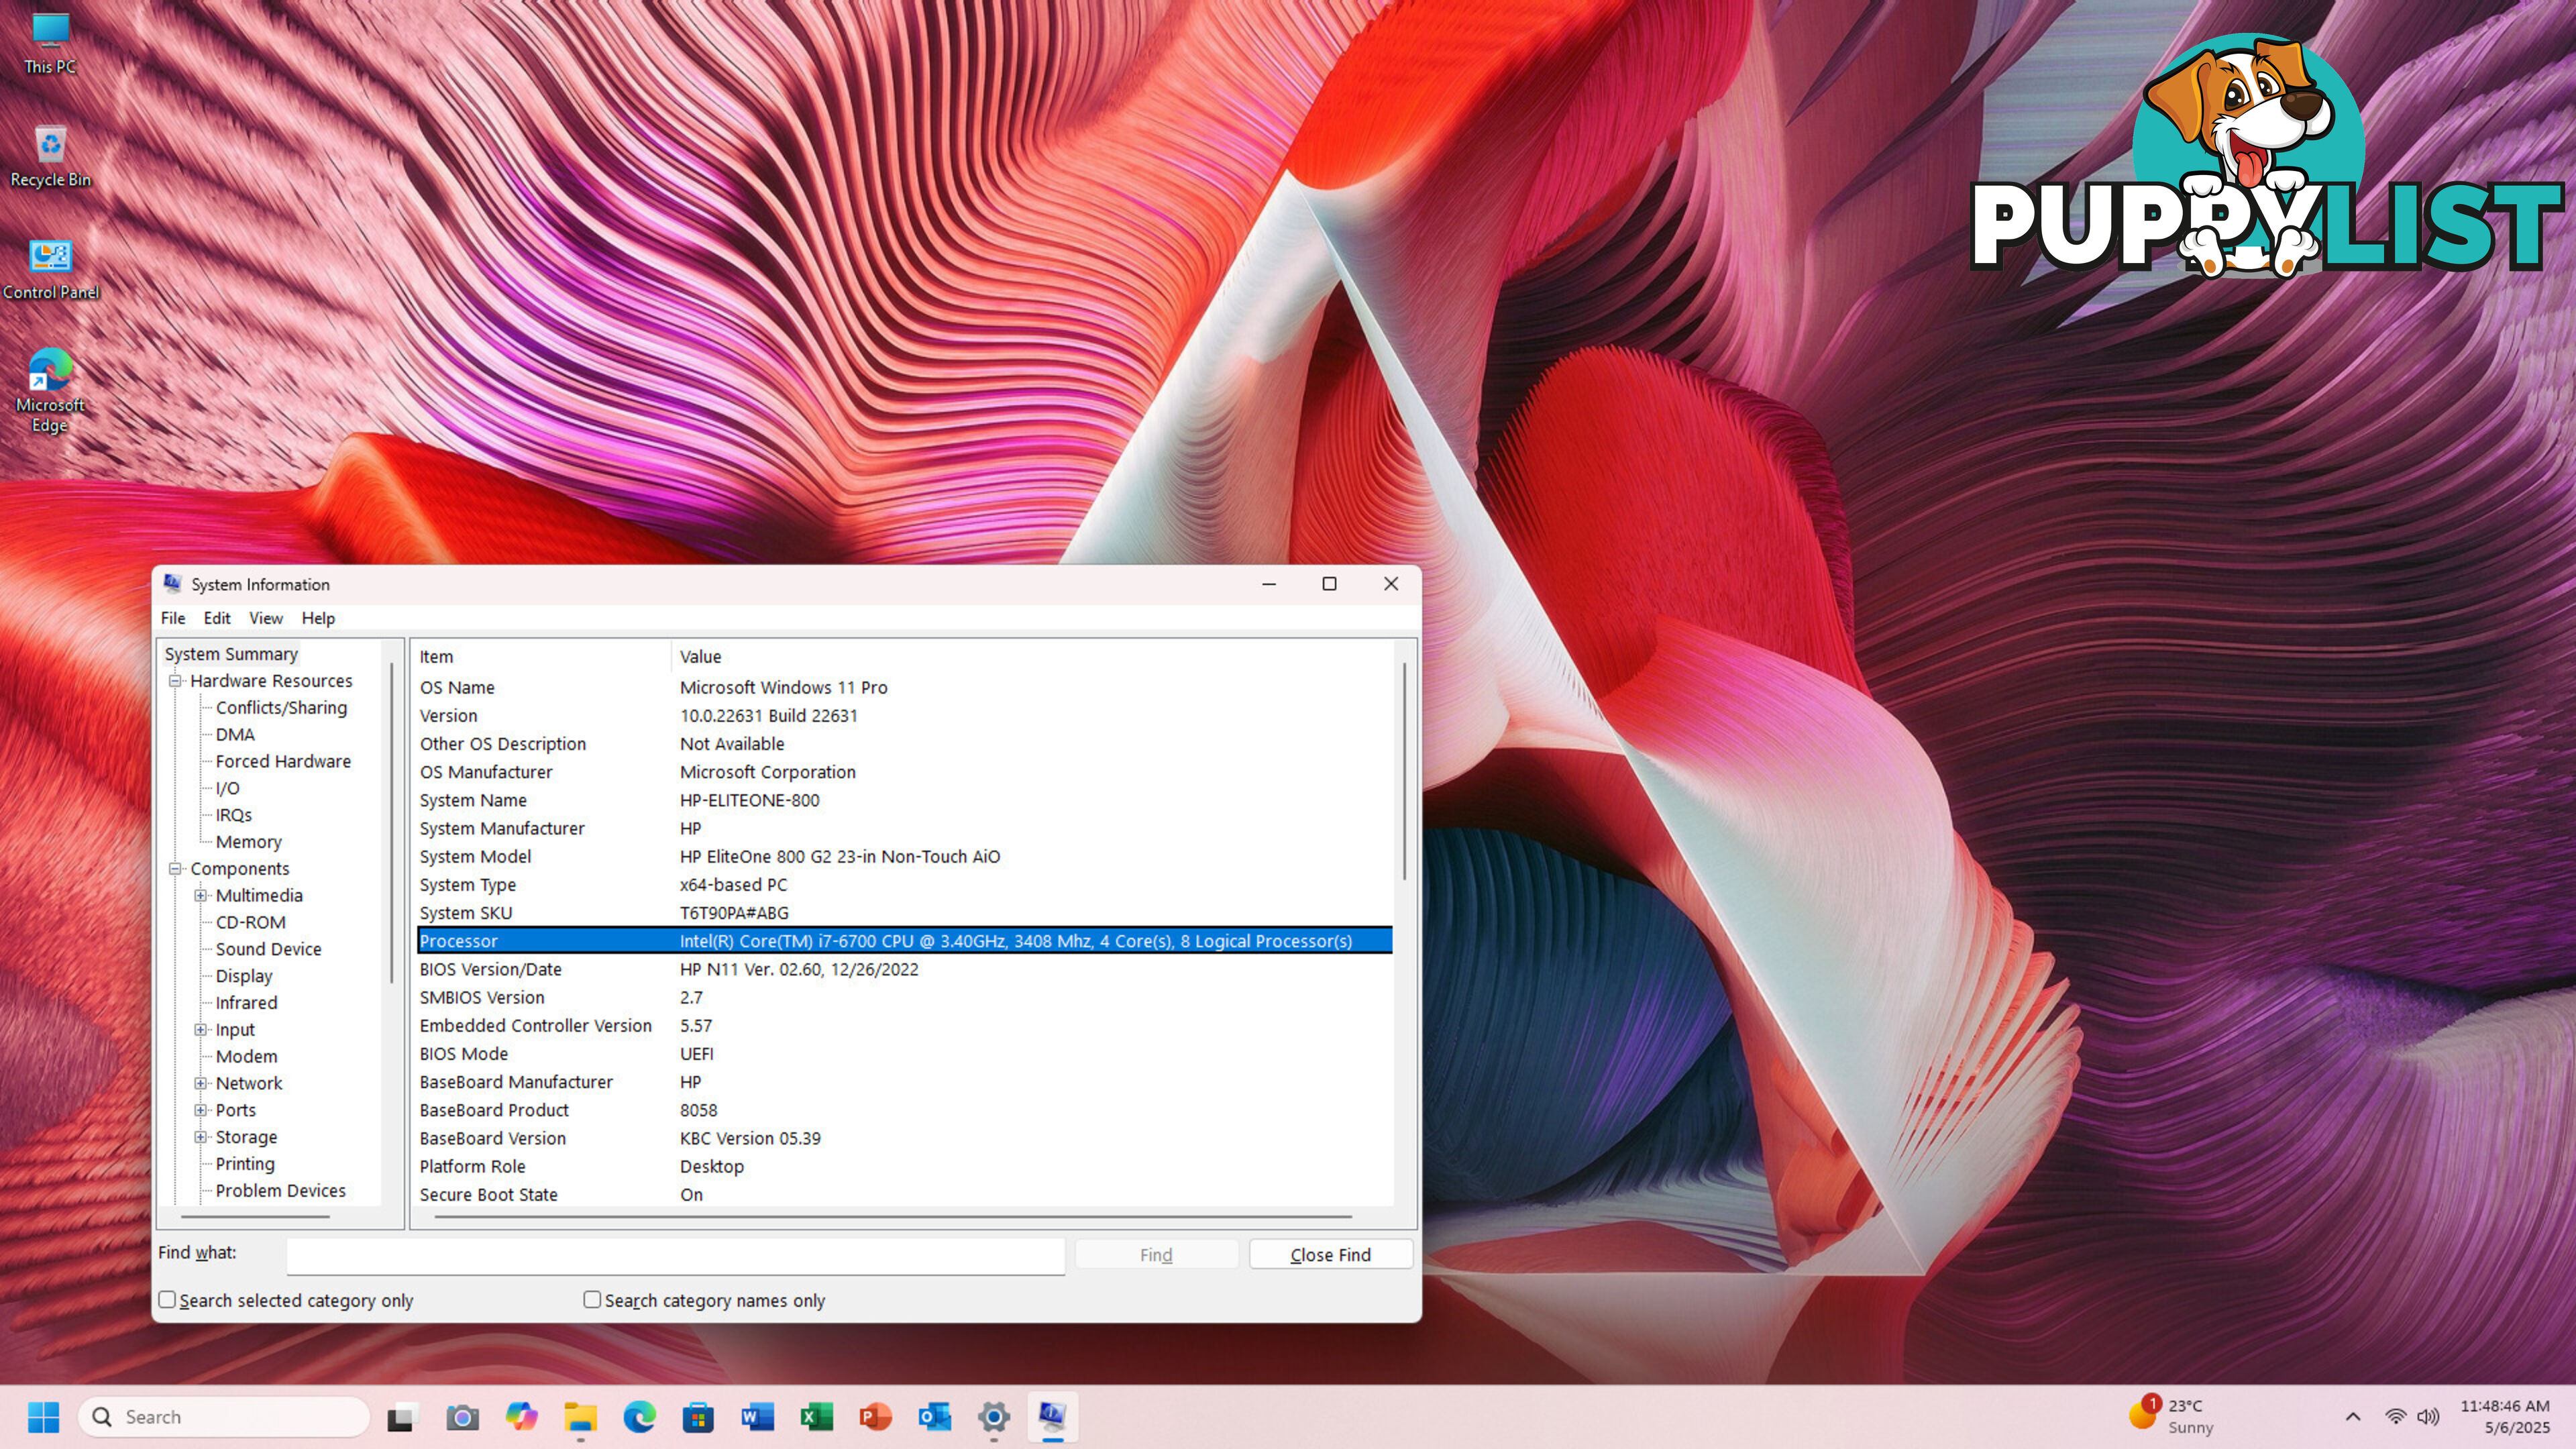Open clock and date in taskbar
This screenshot has height=1449, width=2576.
point(2504,1416)
